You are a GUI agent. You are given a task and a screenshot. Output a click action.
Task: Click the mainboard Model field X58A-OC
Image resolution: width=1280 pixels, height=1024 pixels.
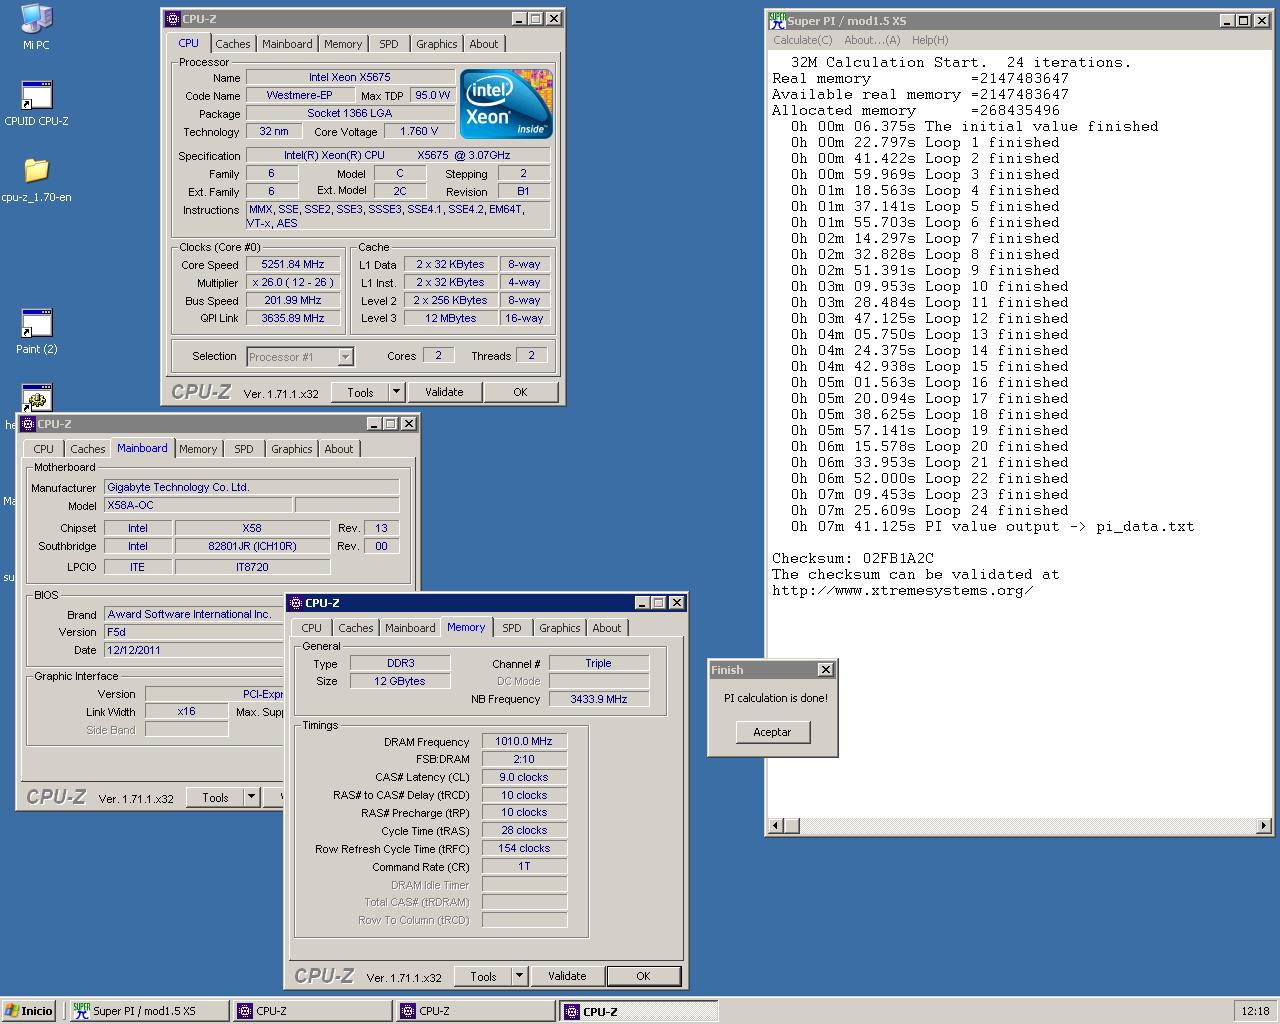point(198,506)
